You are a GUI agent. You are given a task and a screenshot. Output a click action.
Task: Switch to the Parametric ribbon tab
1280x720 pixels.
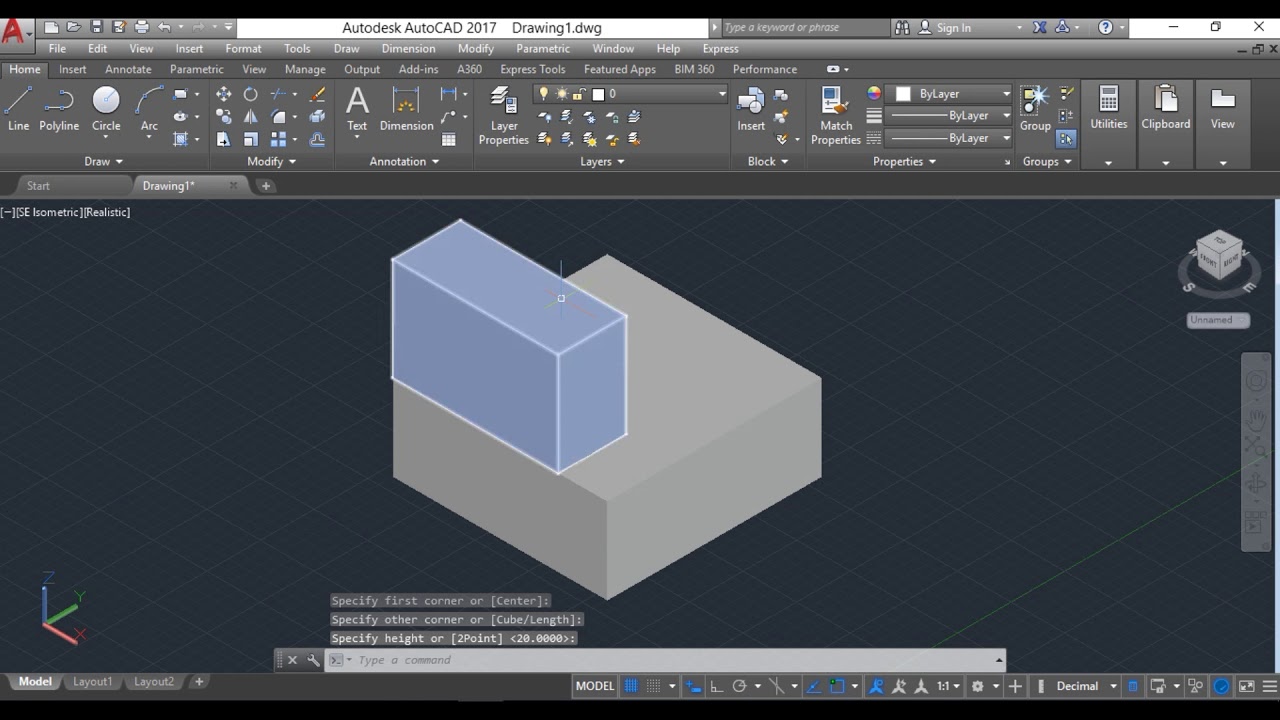pos(197,69)
